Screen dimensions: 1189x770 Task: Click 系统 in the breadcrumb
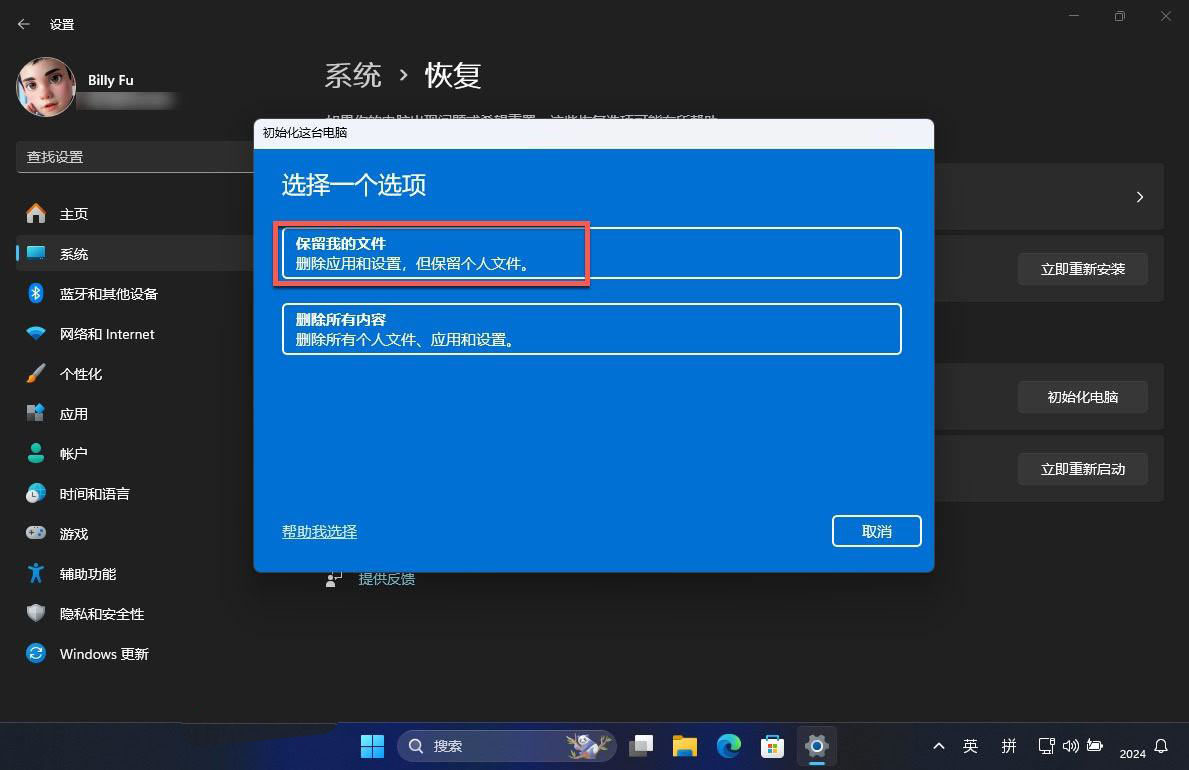point(353,75)
